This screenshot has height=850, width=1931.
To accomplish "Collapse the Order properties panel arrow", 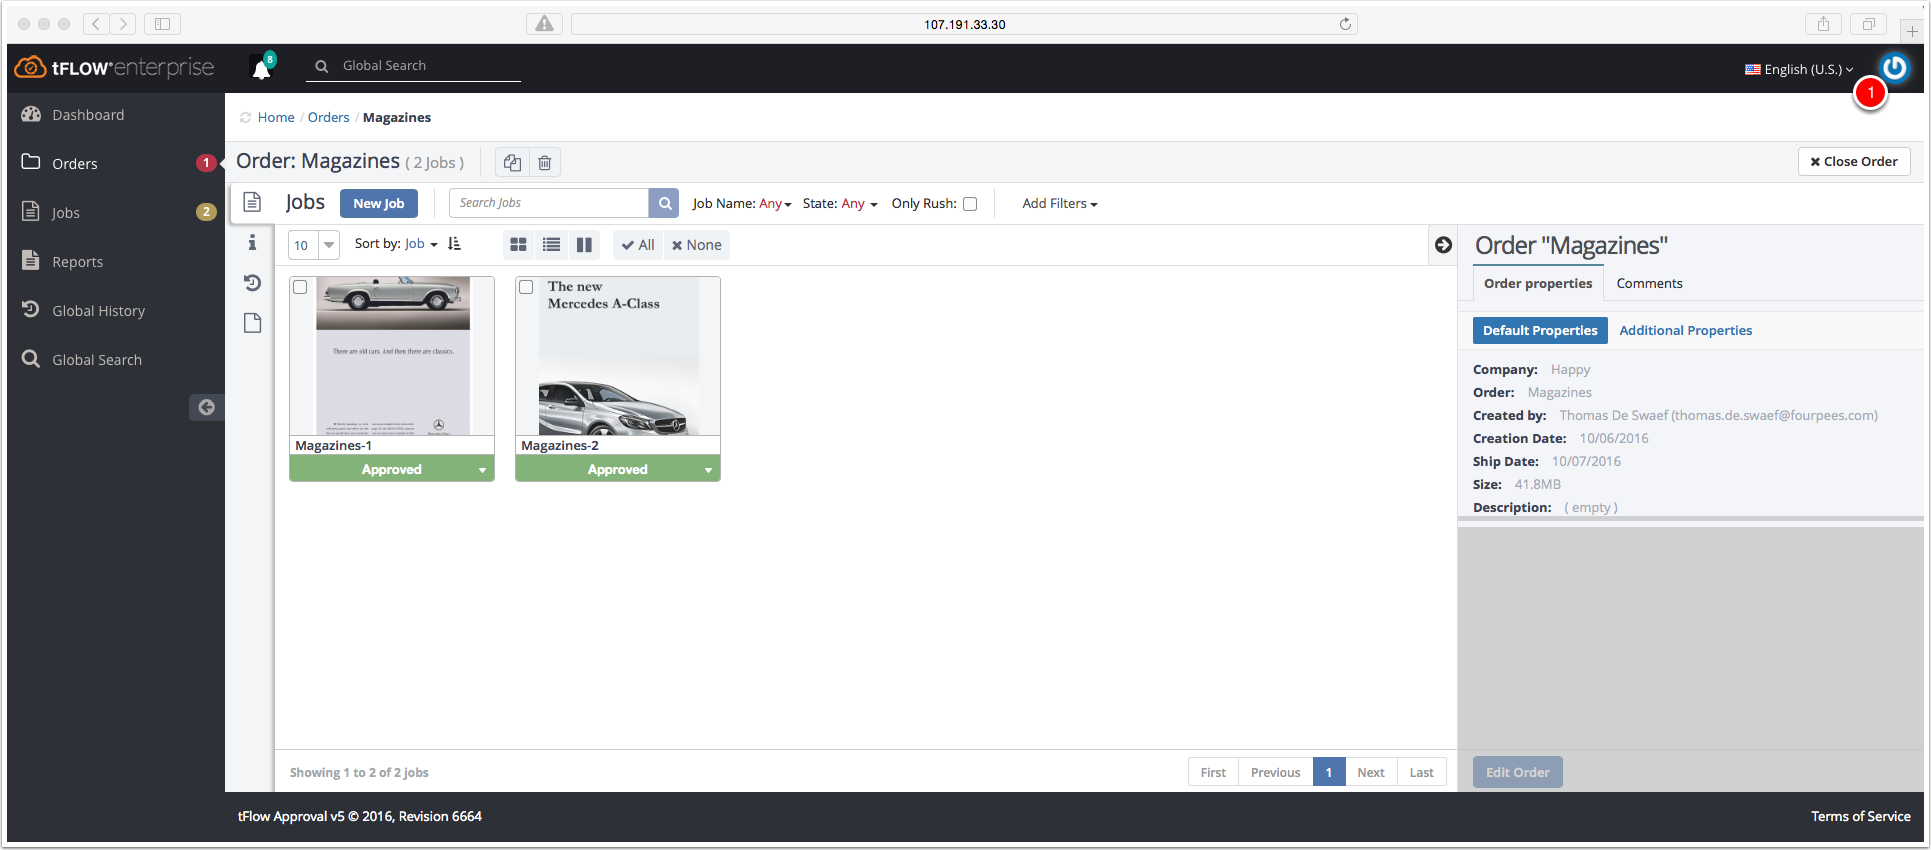I will pos(1443,245).
